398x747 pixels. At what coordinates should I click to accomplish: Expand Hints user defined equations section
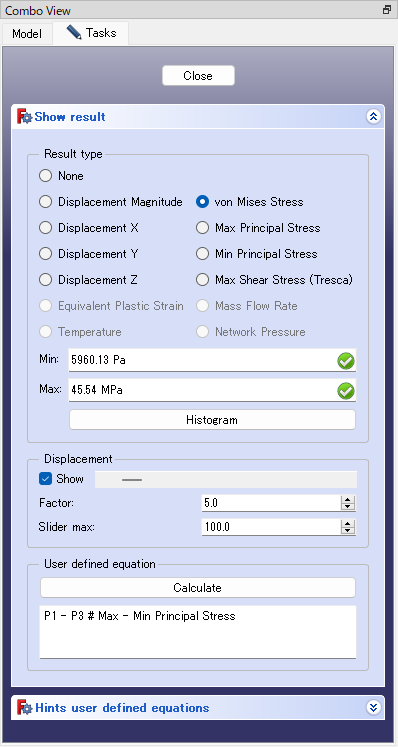tap(374, 707)
